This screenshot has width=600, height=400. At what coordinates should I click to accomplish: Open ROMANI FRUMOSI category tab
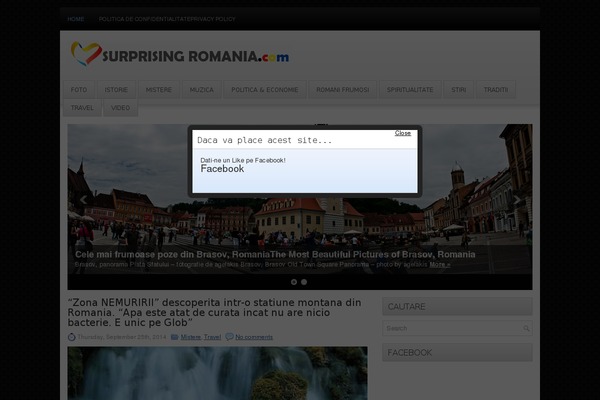click(343, 90)
